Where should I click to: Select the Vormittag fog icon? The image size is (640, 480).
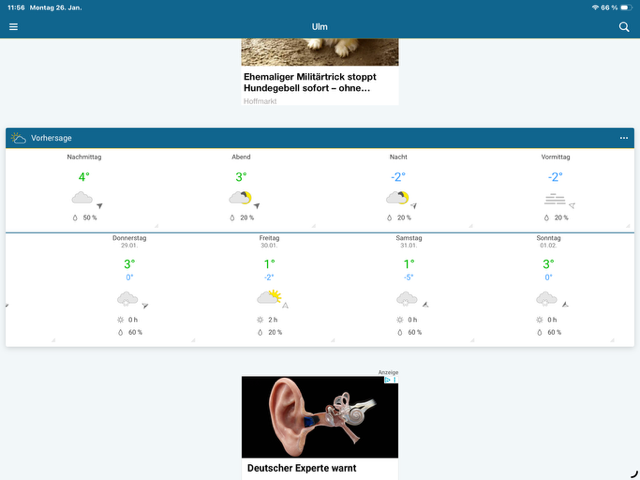555,199
